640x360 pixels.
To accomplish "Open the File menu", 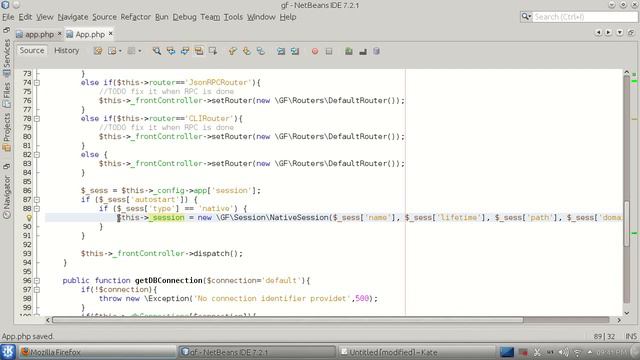I will tap(8, 17).
